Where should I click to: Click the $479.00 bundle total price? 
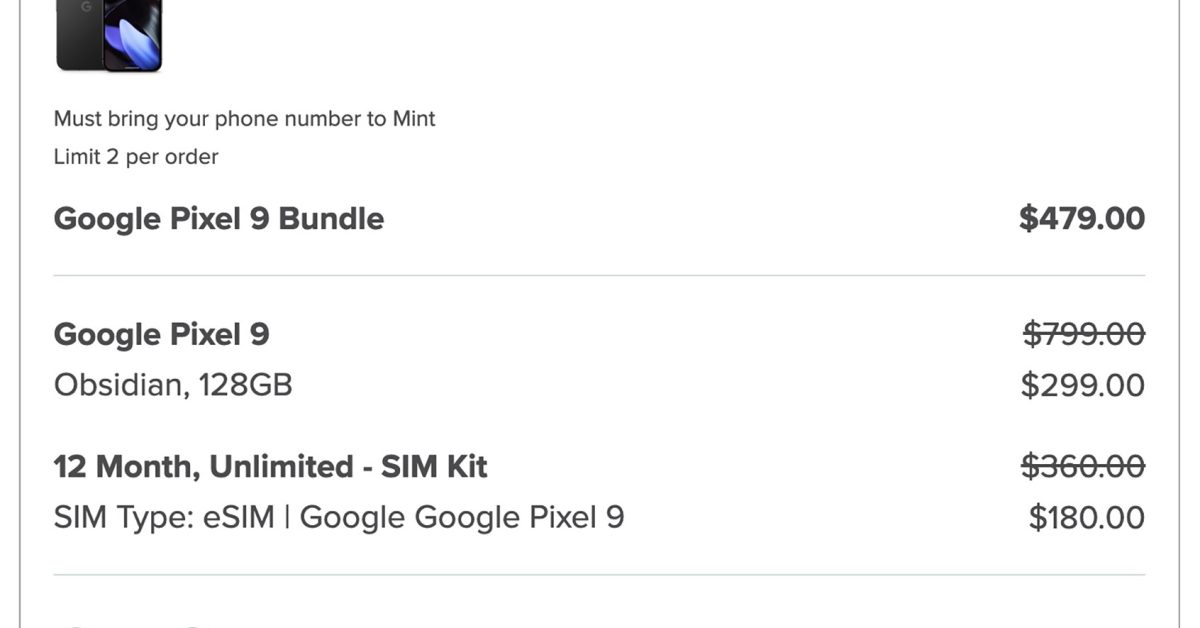tap(1081, 219)
